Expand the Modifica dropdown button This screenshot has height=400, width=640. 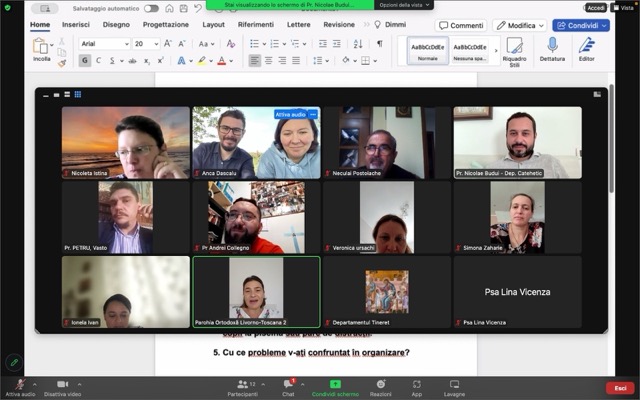[x=520, y=25]
